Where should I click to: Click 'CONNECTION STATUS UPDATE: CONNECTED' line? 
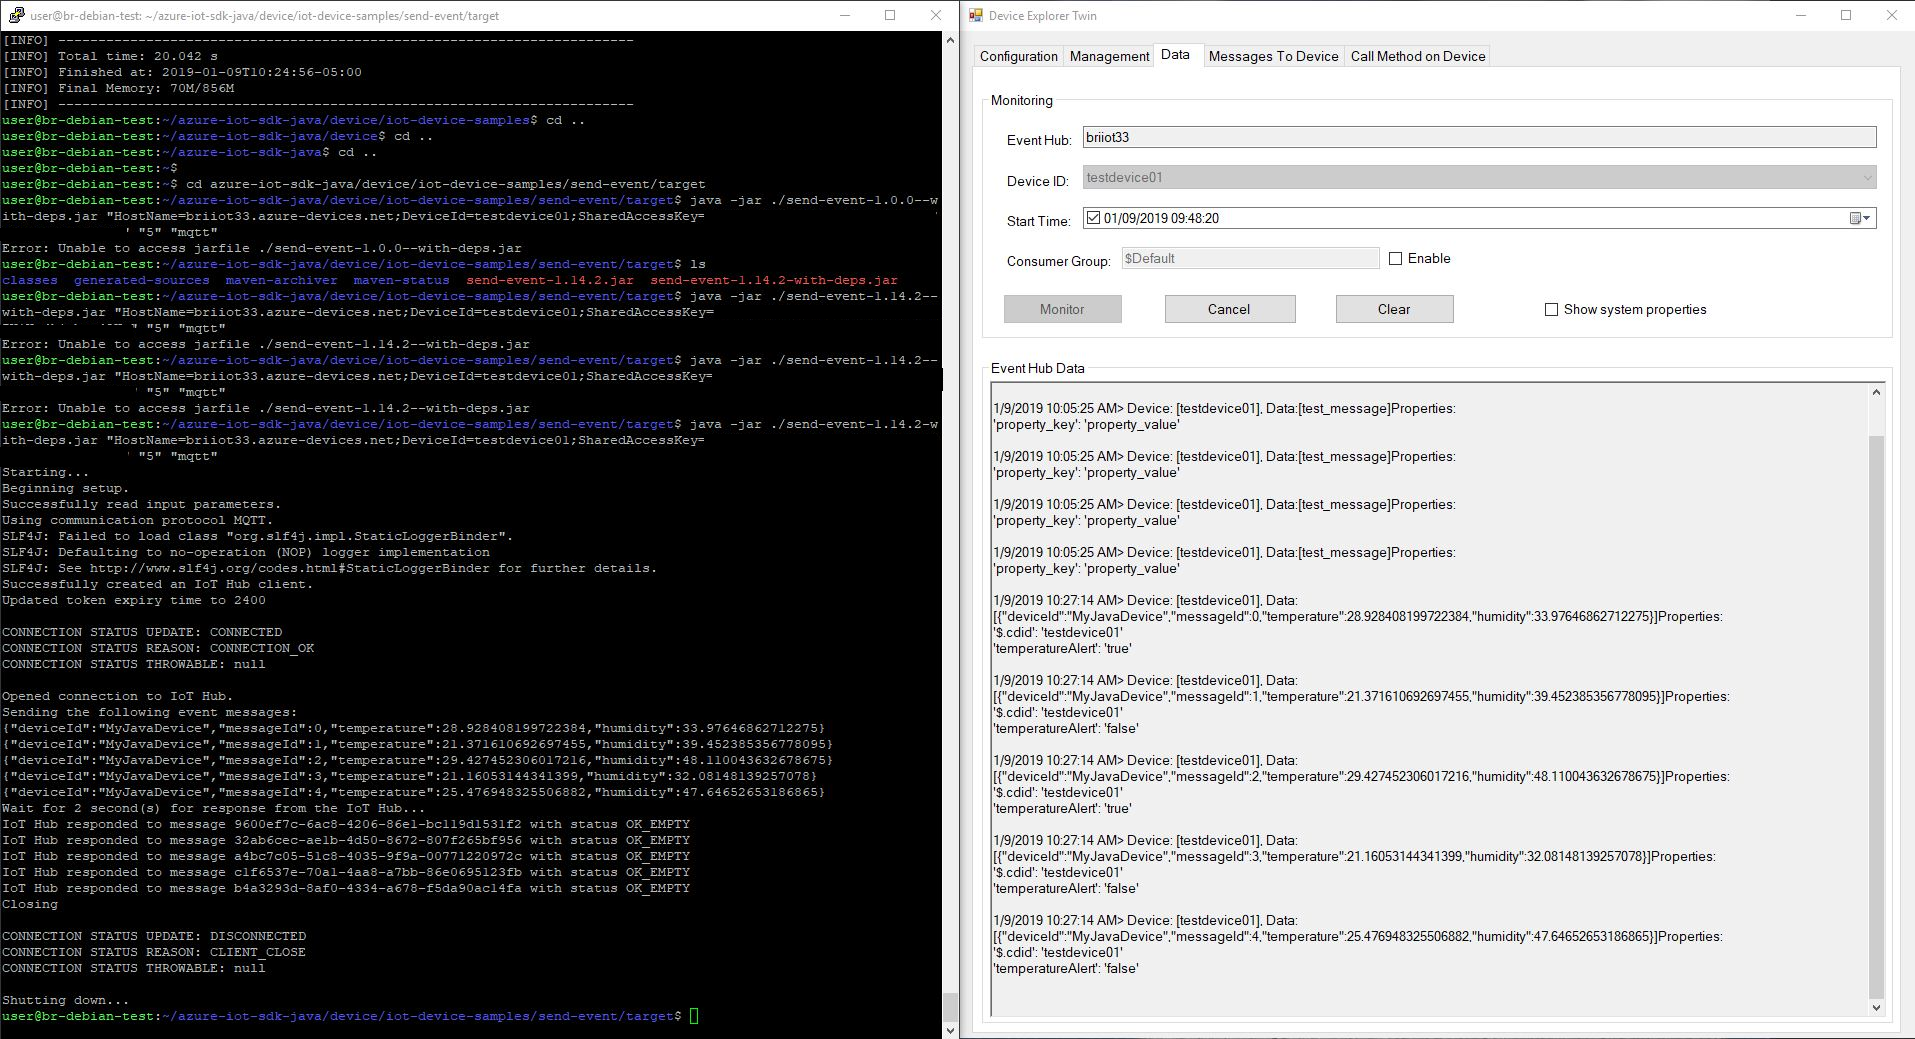click(x=142, y=632)
